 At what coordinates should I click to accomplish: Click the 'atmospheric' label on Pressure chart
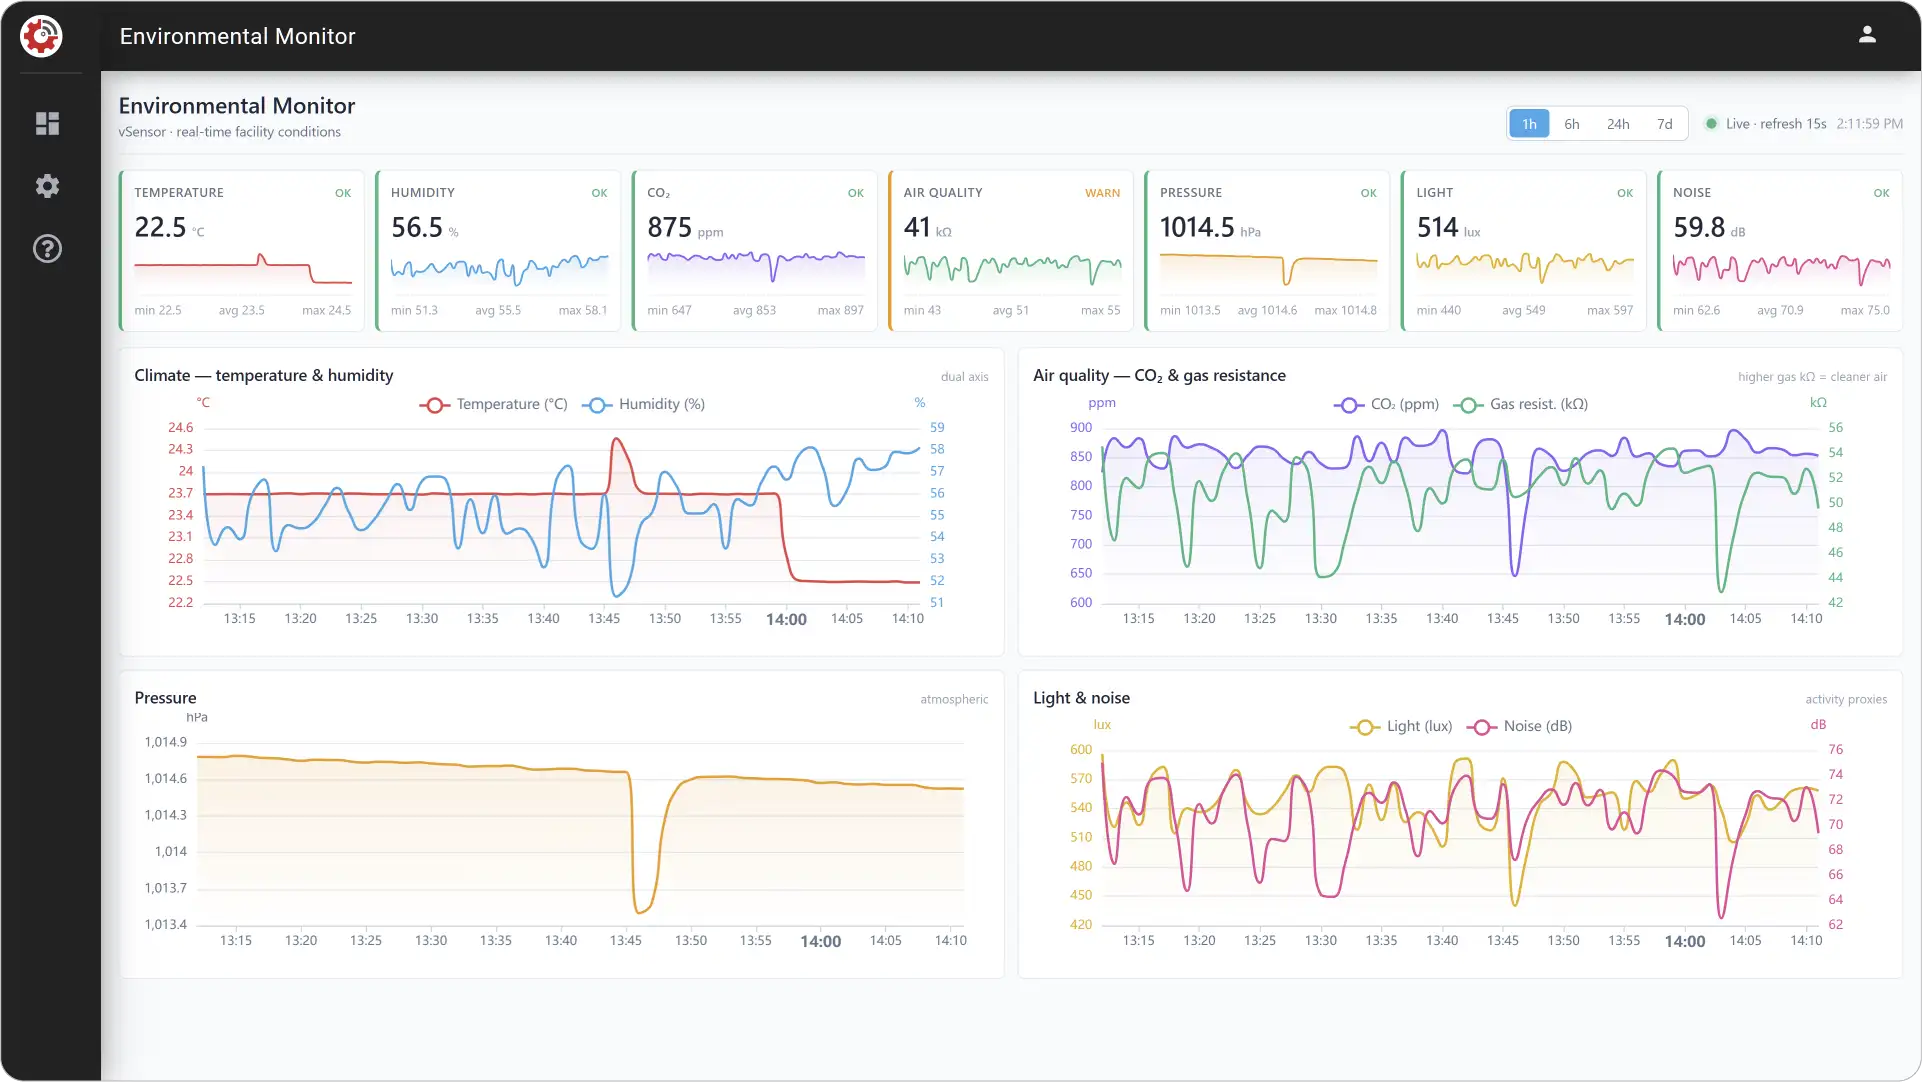(x=954, y=699)
